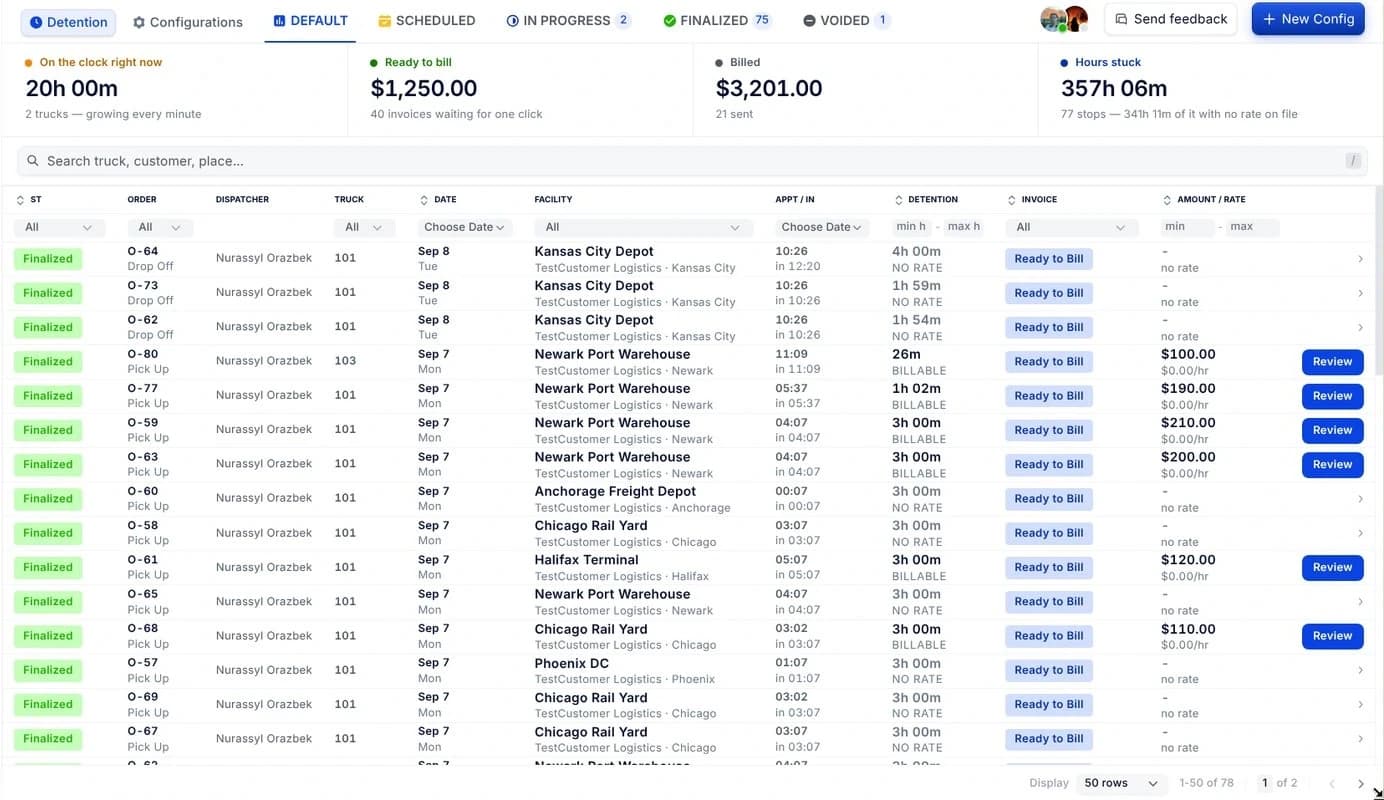This screenshot has width=1384, height=800.
Task: Click Ready to Bill for order O-77
Action: [1049, 396]
